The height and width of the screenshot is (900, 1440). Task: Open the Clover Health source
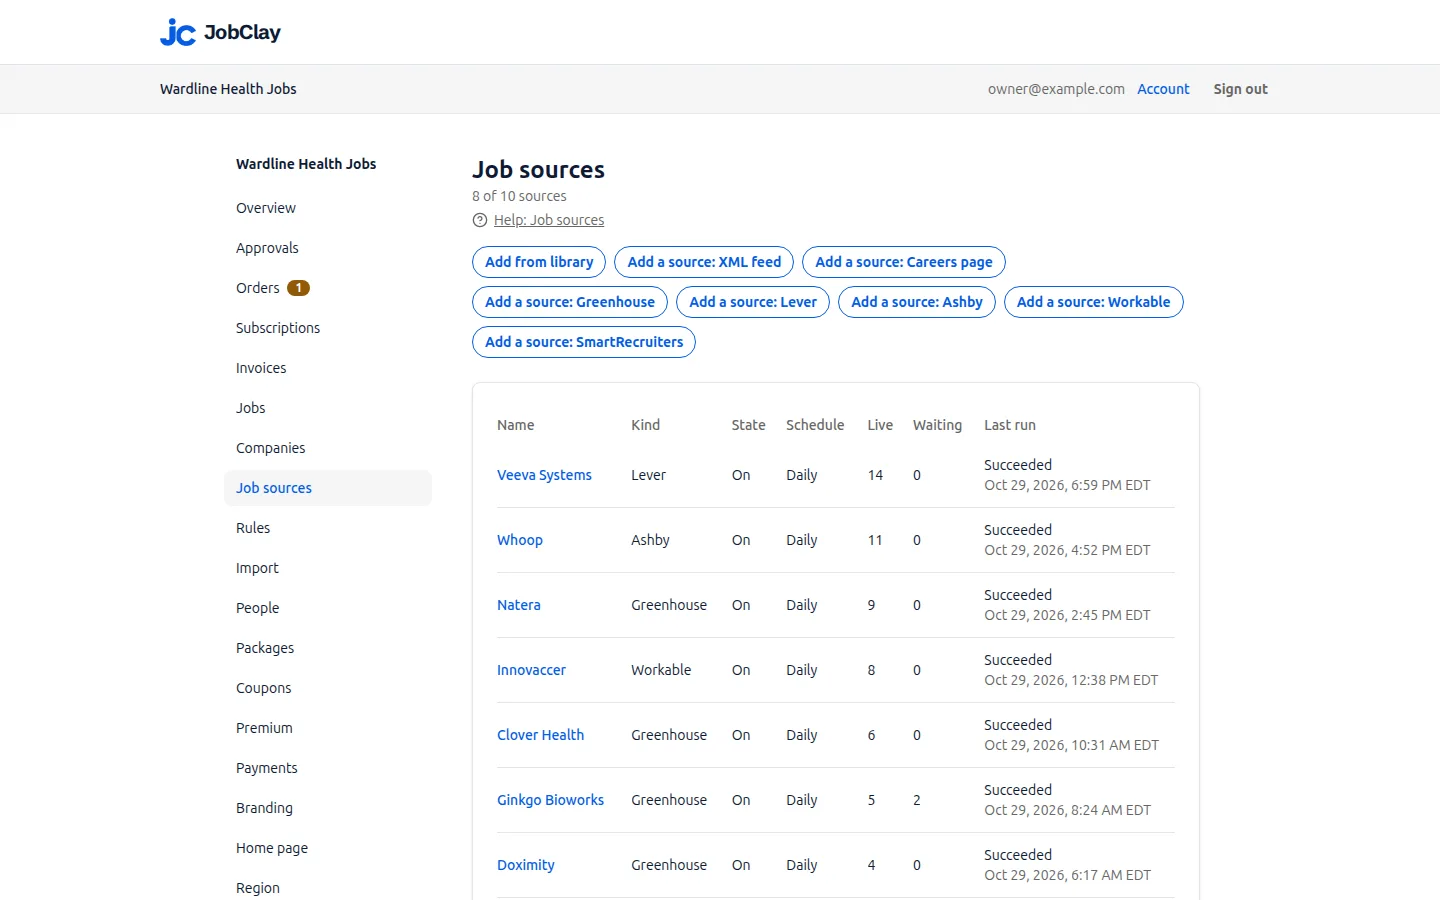coord(540,735)
